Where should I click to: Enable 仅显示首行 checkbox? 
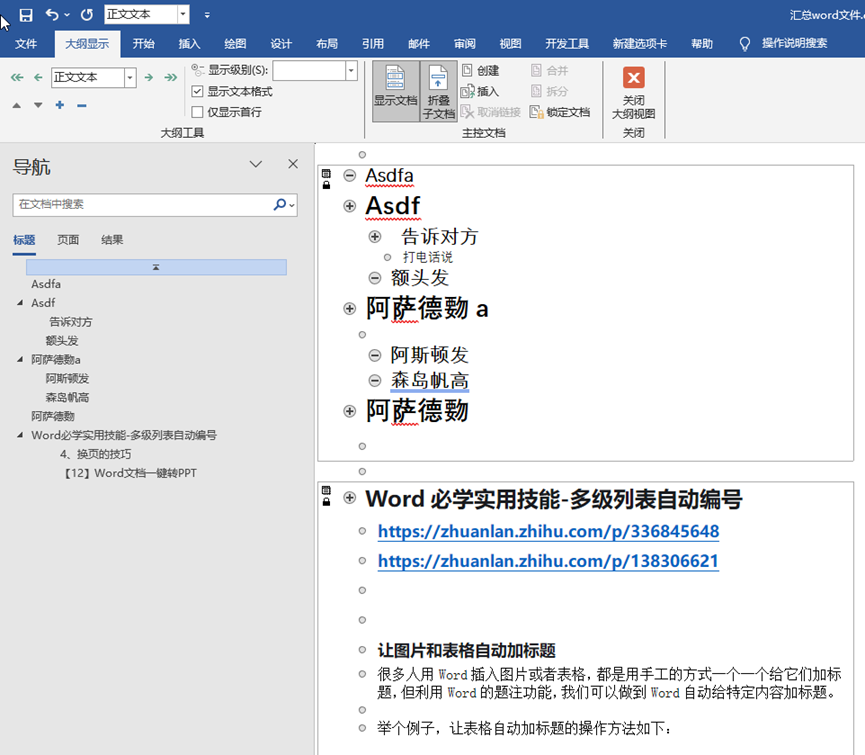197,113
